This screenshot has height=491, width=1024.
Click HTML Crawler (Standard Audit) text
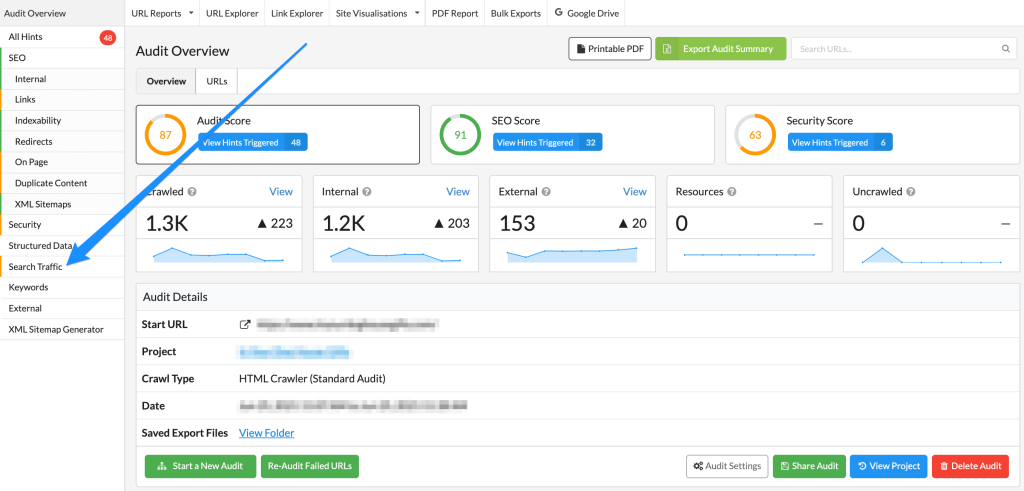point(312,379)
